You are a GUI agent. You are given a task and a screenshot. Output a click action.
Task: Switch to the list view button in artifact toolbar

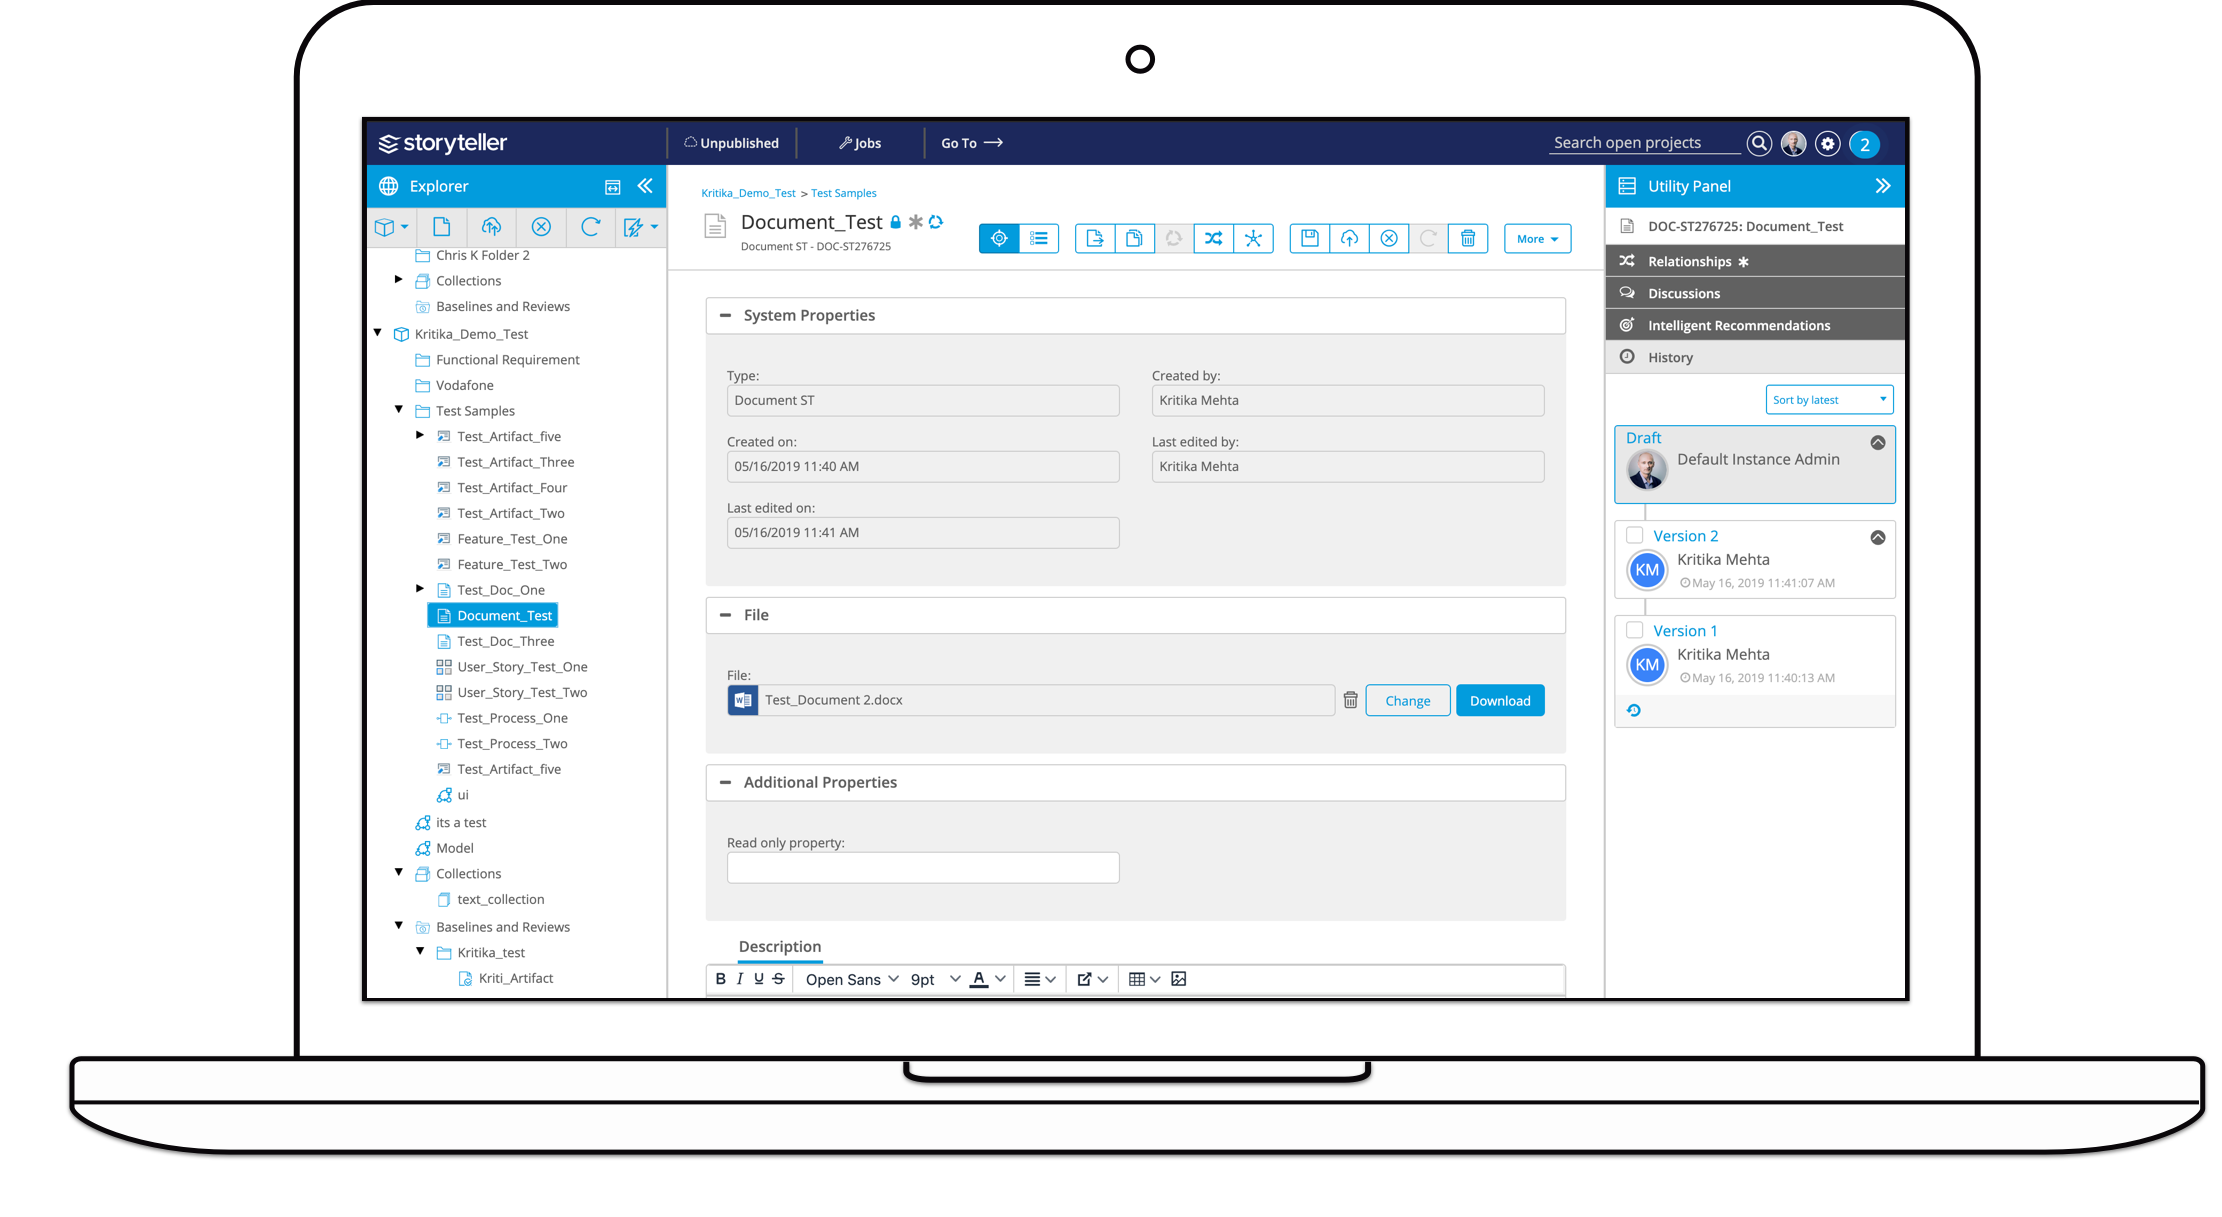point(1039,238)
